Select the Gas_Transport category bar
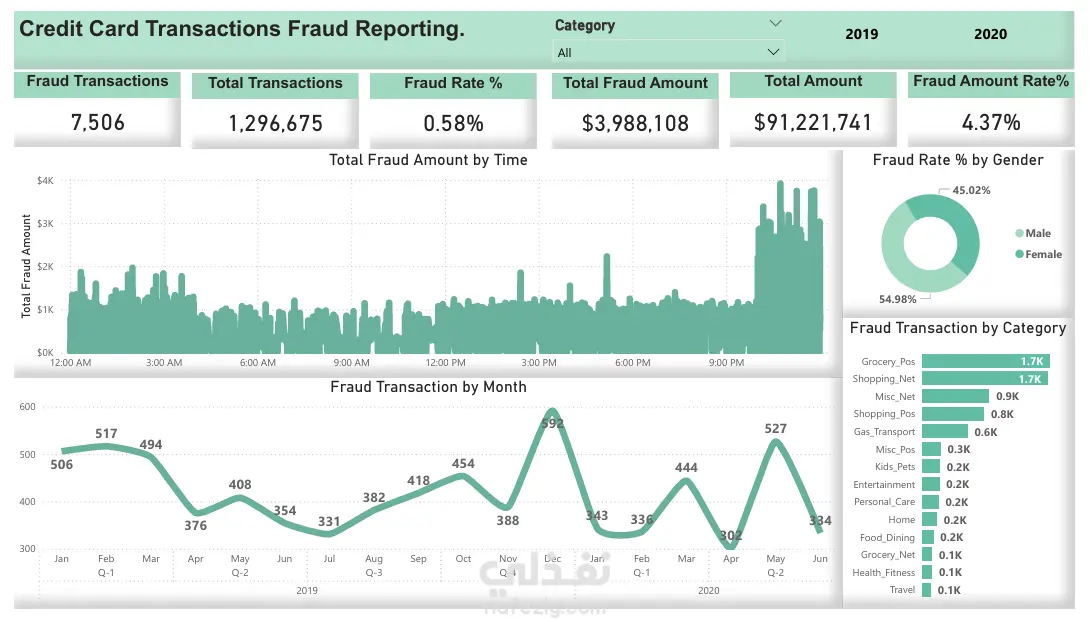This screenshot has height=619, width=1089. 945,431
